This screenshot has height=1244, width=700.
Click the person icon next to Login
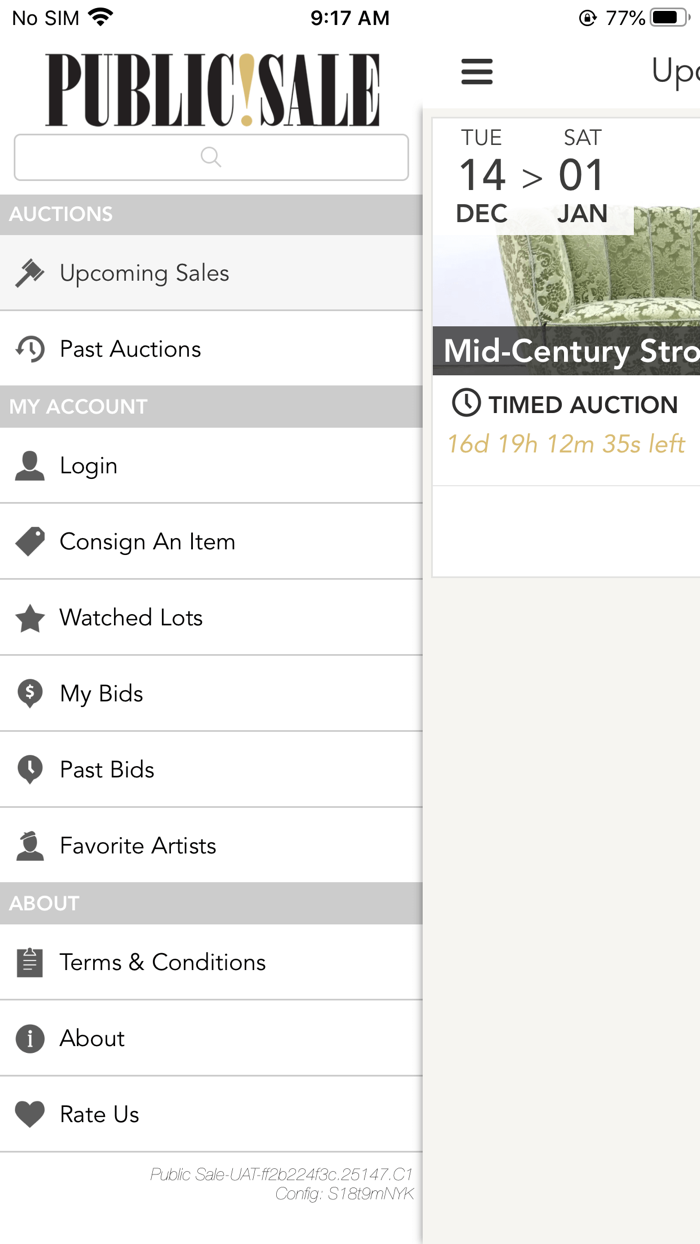pos(30,466)
